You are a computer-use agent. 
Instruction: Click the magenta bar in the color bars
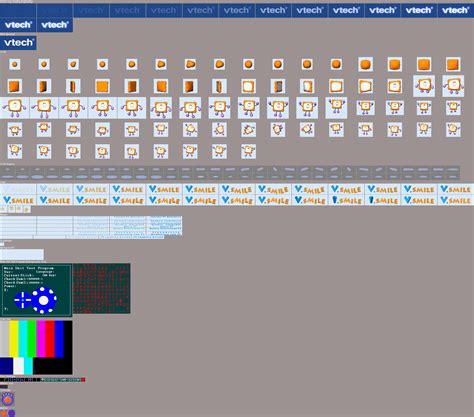coord(41,339)
